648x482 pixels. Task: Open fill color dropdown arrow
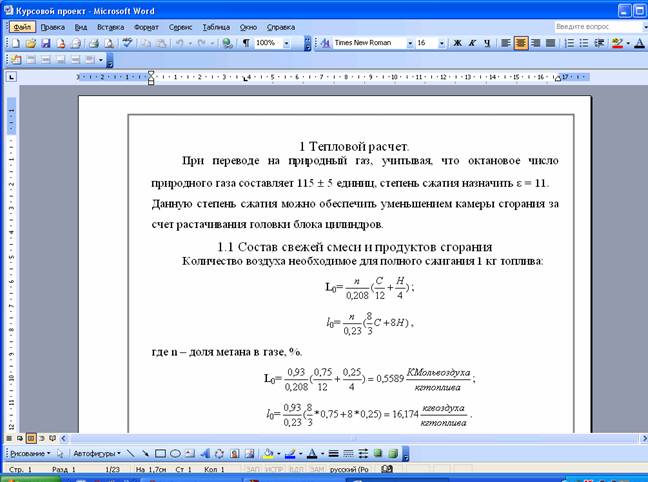pos(278,453)
